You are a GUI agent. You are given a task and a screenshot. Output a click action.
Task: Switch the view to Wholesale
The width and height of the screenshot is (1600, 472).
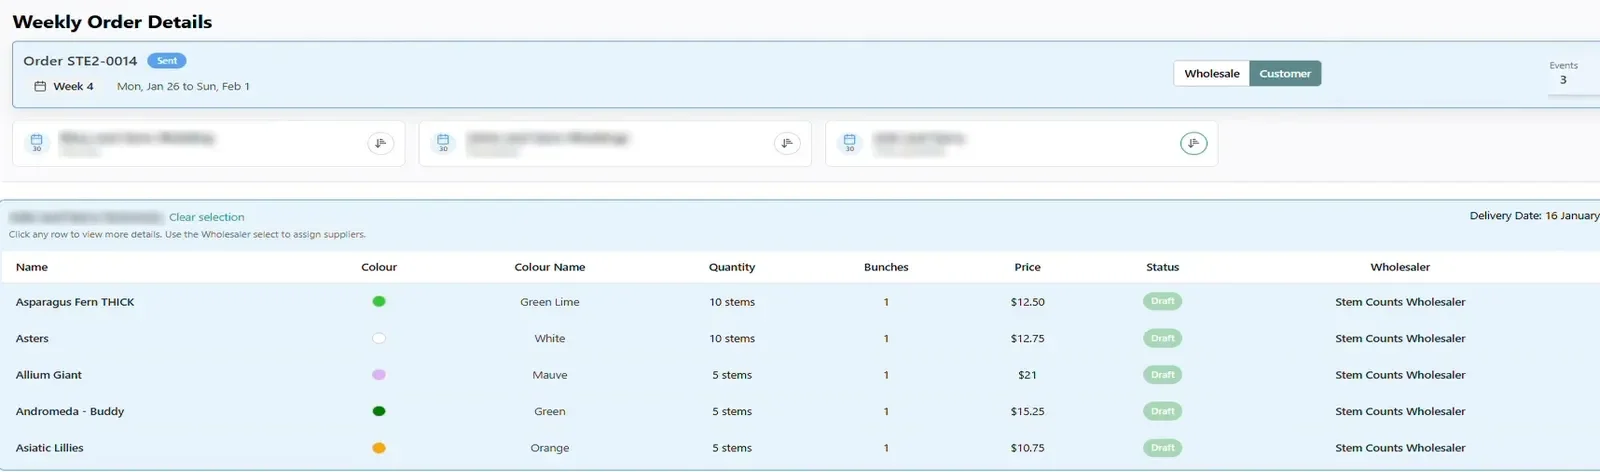click(x=1211, y=74)
